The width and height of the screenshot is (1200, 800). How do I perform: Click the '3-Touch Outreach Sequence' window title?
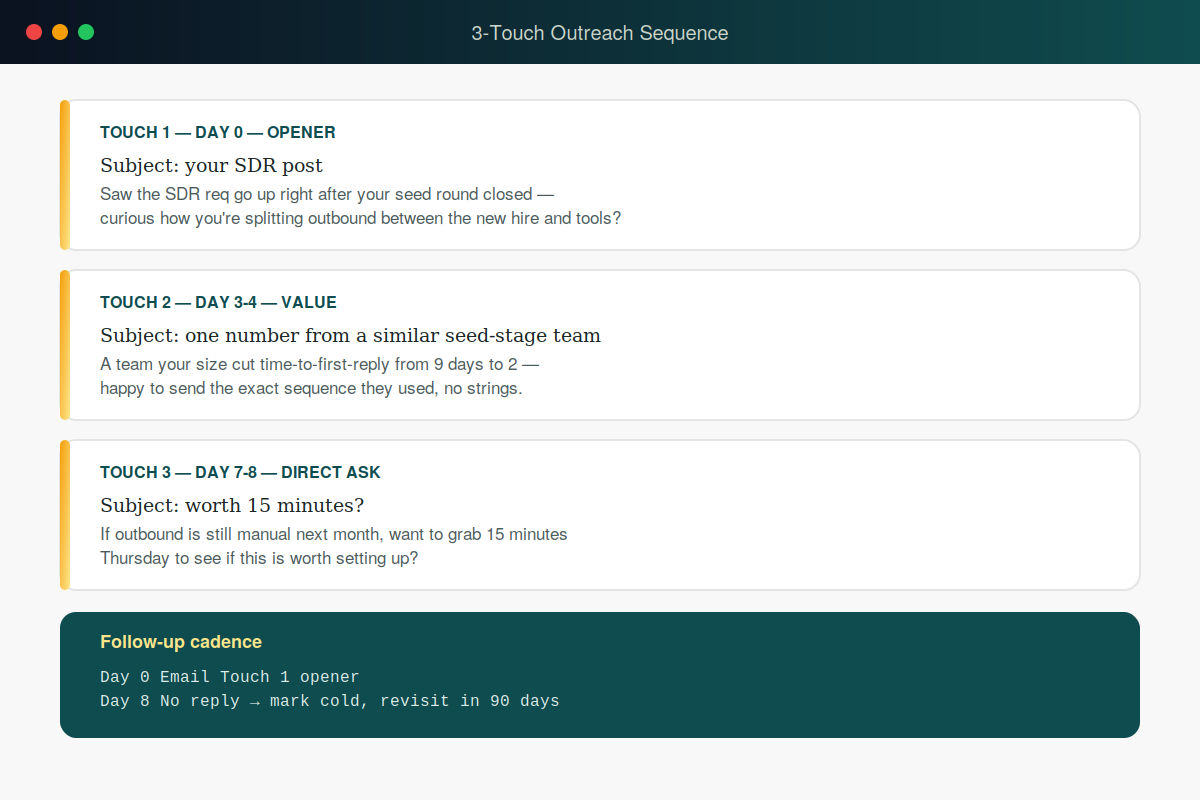pyautogui.click(x=600, y=33)
